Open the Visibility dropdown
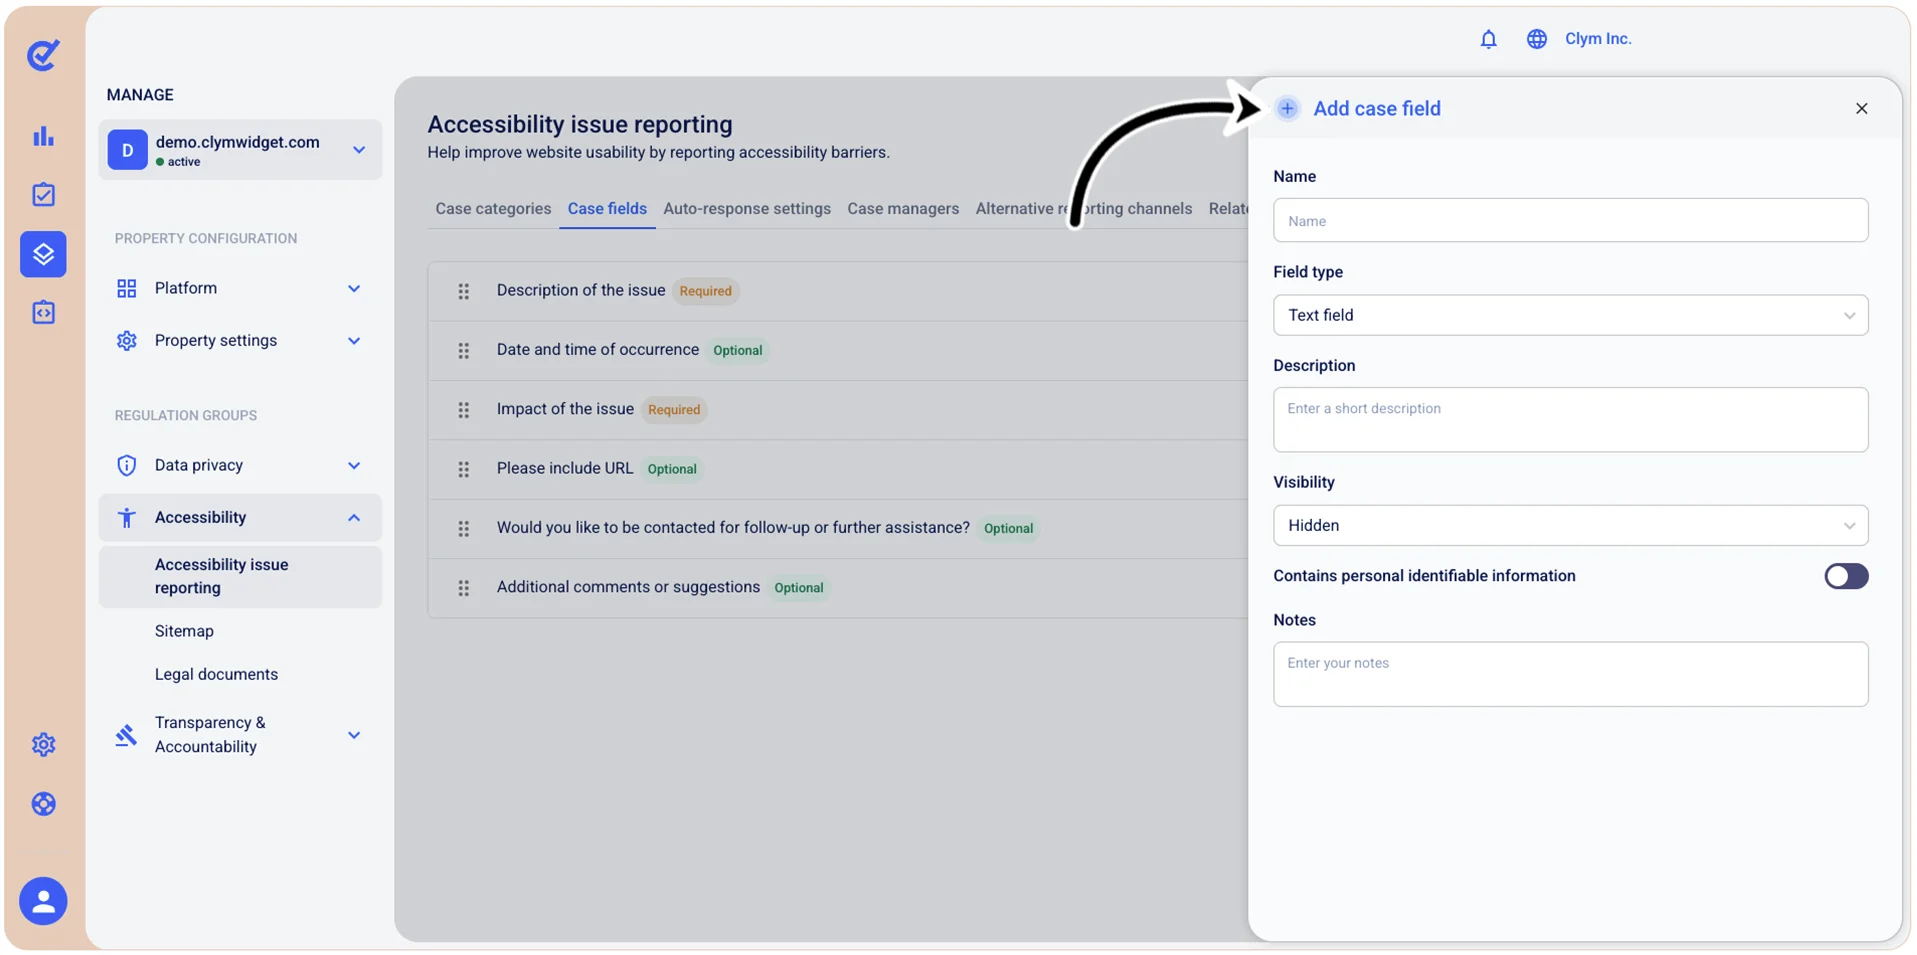The width and height of the screenshot is (1917, 955). [x=1570, y=525]
